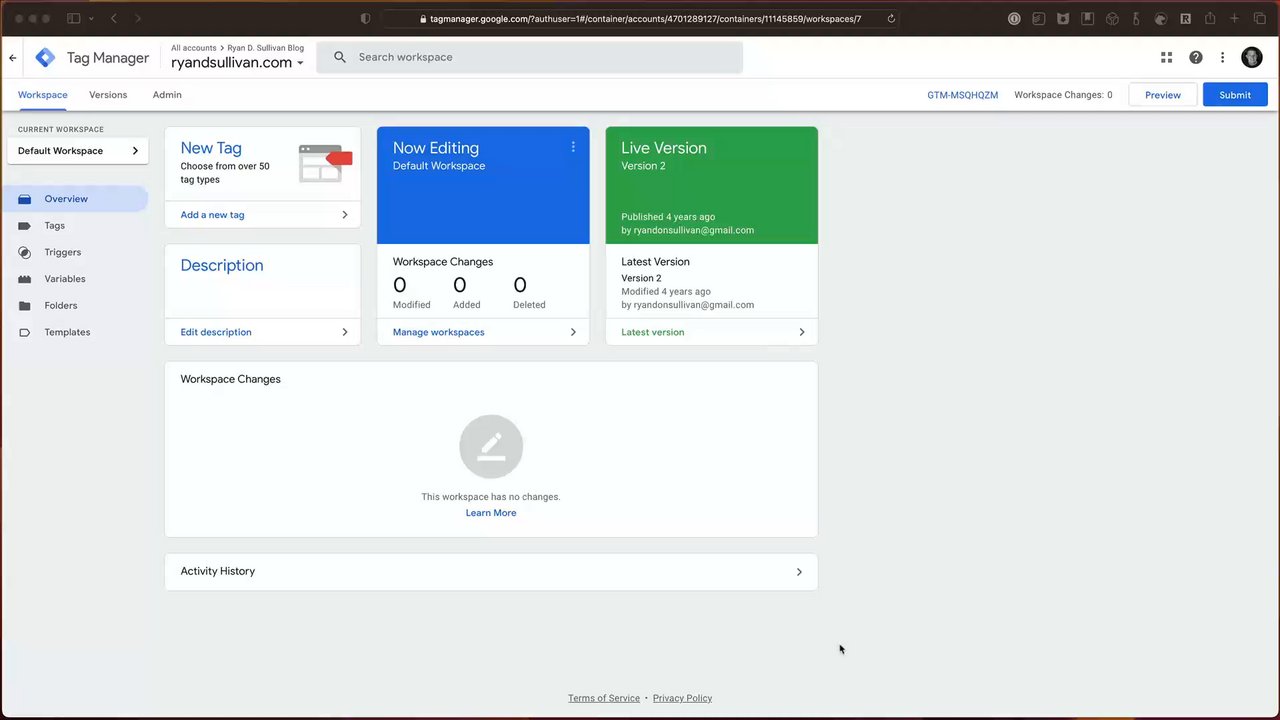Open the three-dot more options menu in header
Viewport: 1280px width, 720px height.
pos(1222,58)
